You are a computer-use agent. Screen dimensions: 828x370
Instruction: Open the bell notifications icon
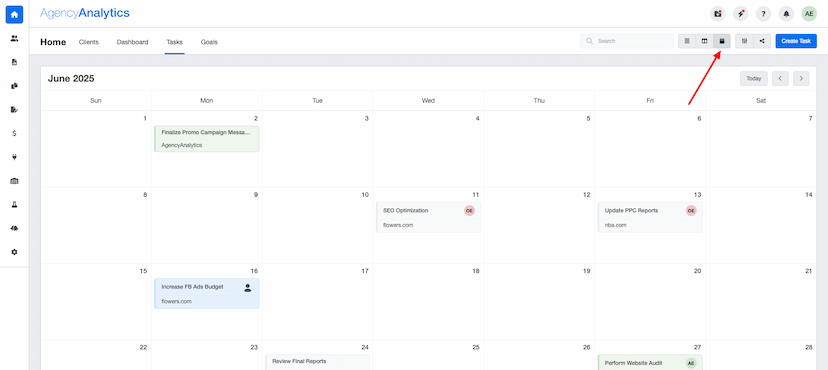(x=786, y=14)
